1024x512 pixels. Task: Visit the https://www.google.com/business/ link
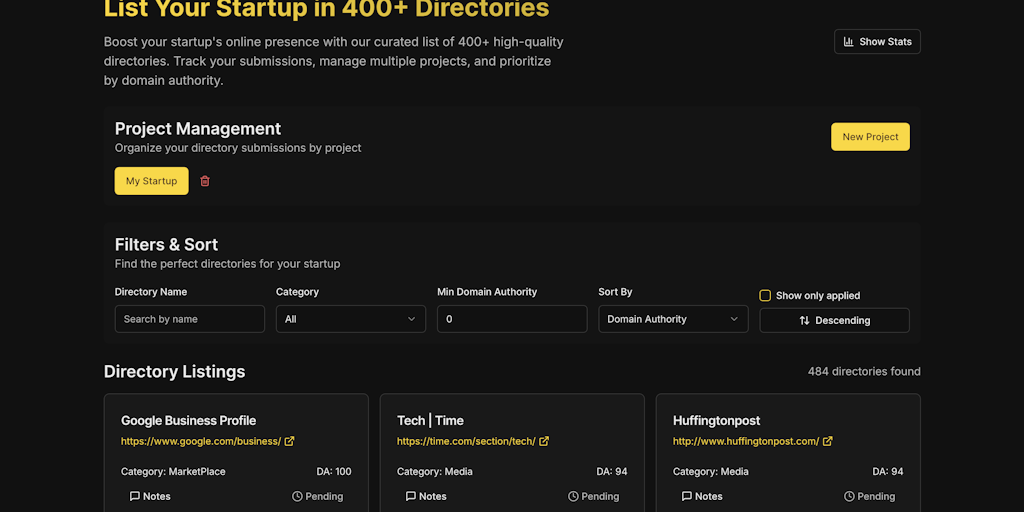pyautogui.click(x=201, y=441)
